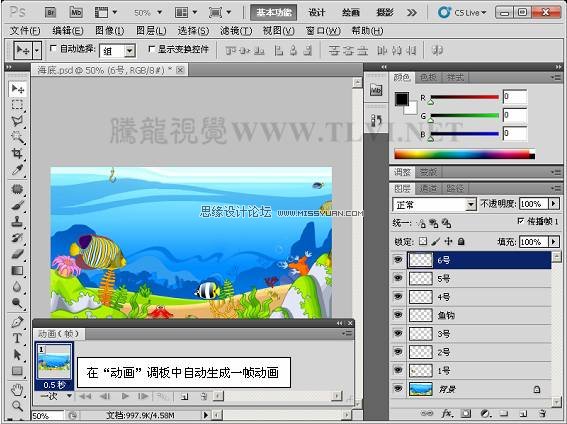Select the Clone Stamp tool
Screen dimensions: 567x424
point(17,222)
